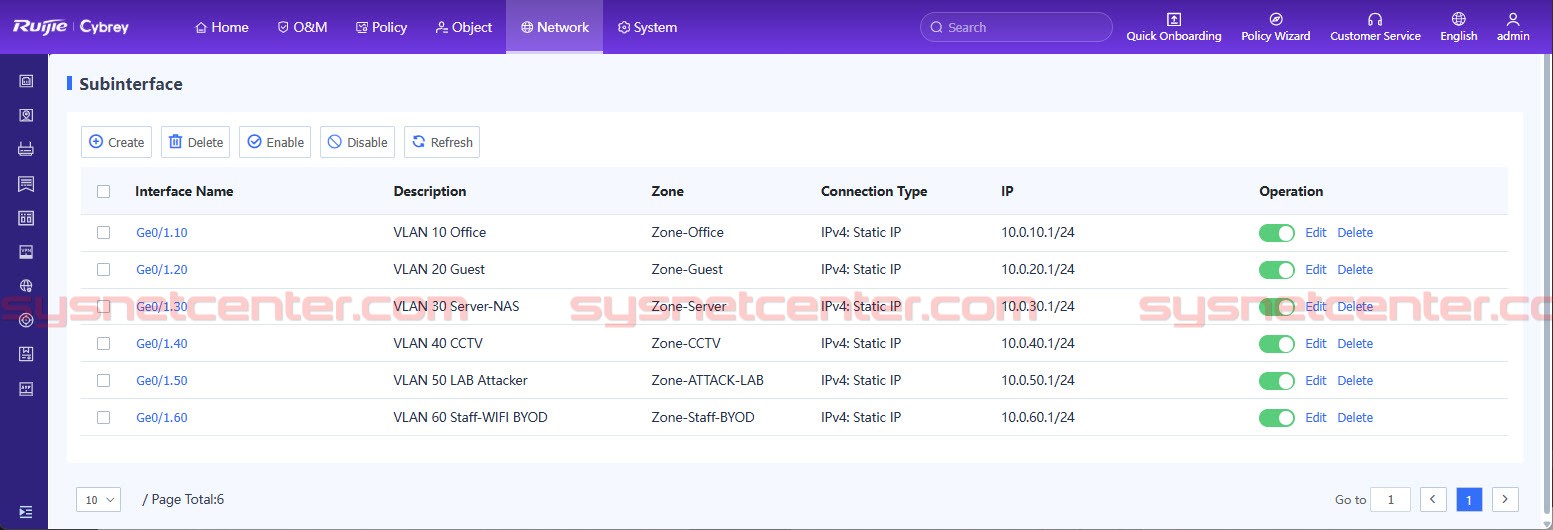Open Quick Onboarding
Viewport: 1553px width, 530px height.
(1174, 27)
